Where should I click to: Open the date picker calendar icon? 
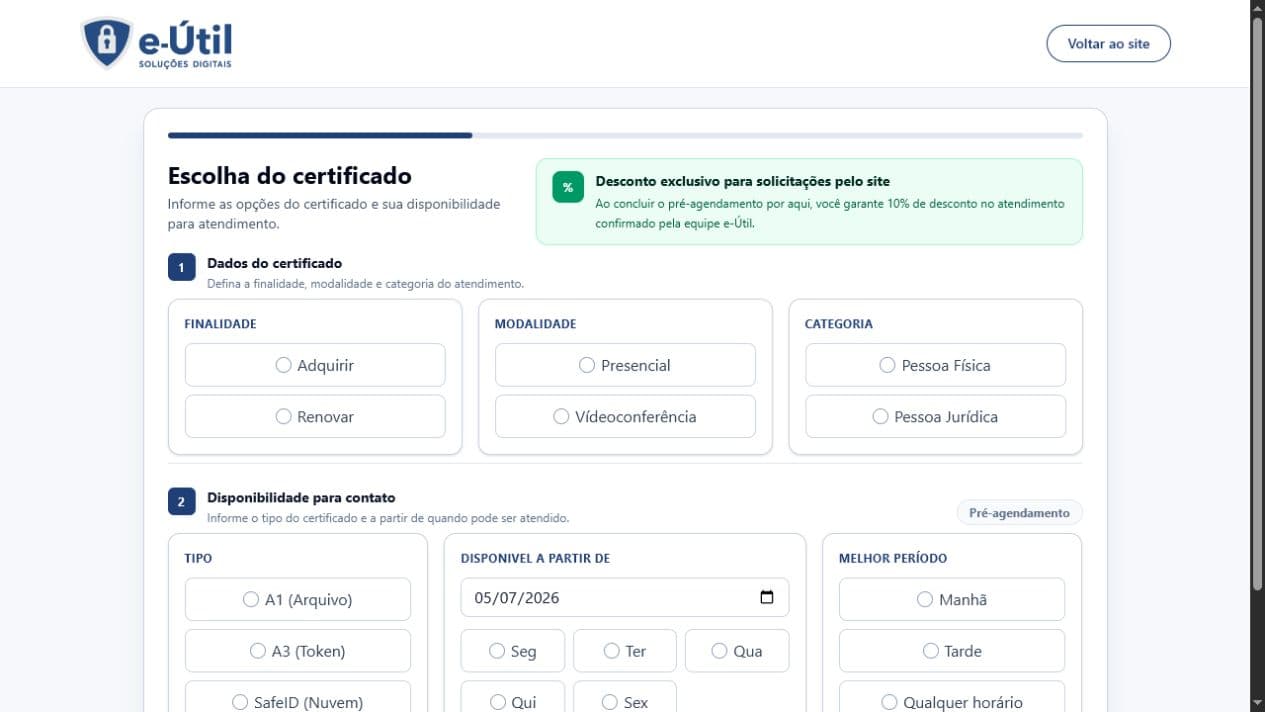[x=767, y=598]
